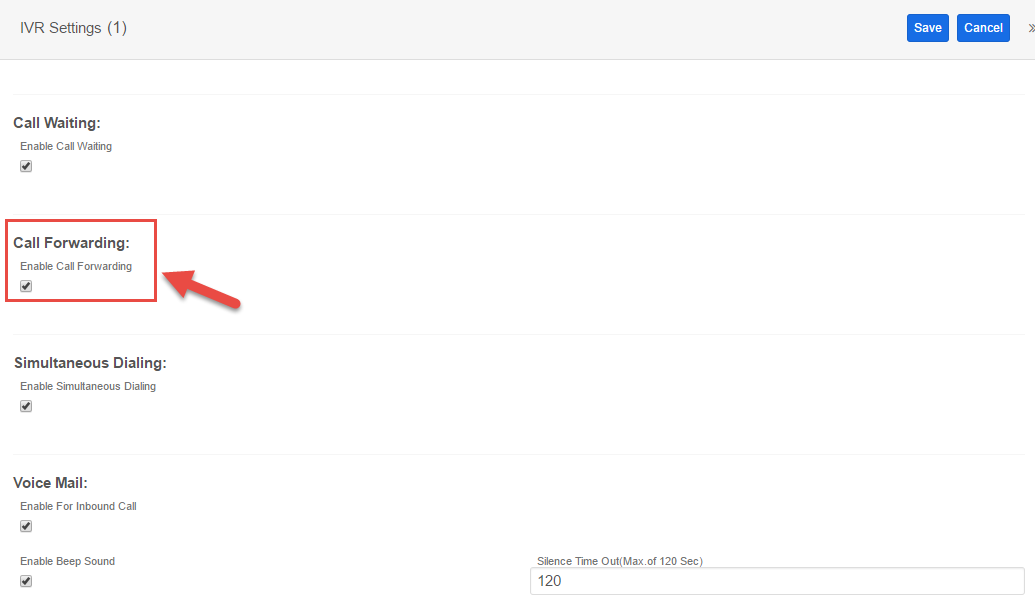Click the Save button
This screenshot has height=602, width=1035.
[x=927, y=28]
